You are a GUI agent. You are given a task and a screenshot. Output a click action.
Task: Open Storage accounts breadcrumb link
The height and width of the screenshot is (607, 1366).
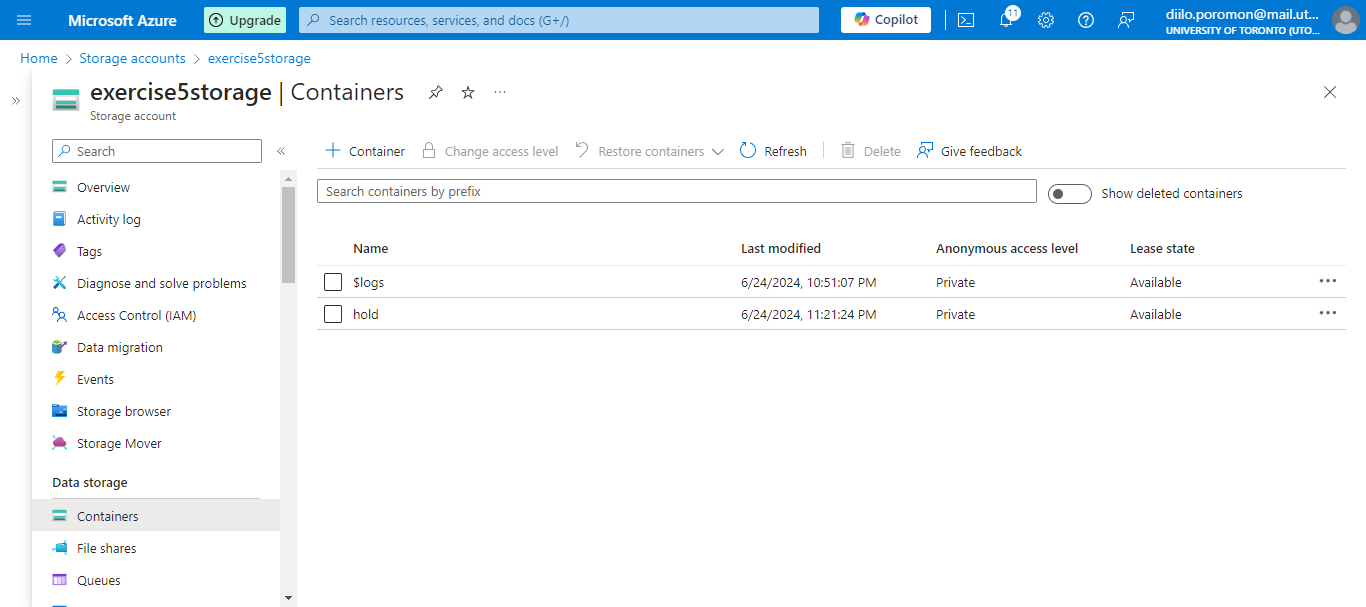tap(132, 58)
